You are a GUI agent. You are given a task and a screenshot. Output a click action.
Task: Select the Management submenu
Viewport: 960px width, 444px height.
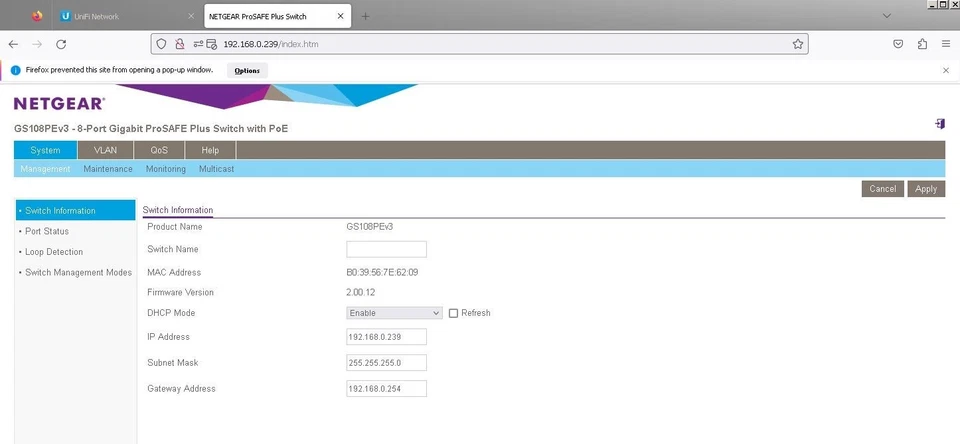45,169
